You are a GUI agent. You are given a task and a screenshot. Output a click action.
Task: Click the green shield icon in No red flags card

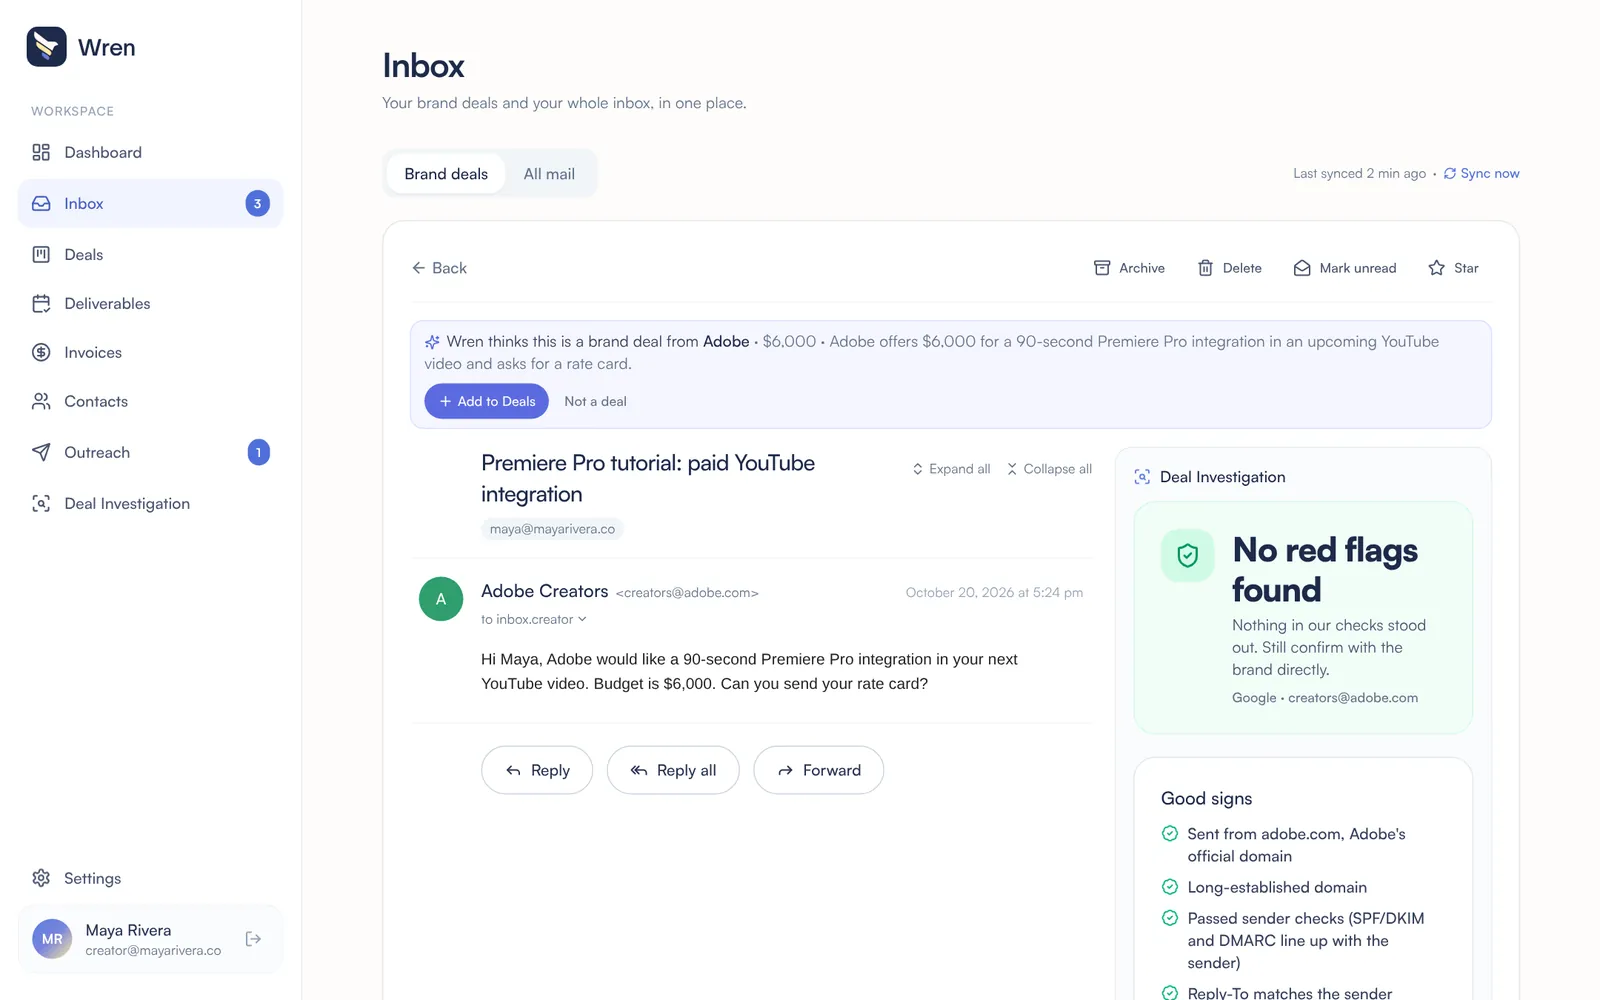[1187, 555]
